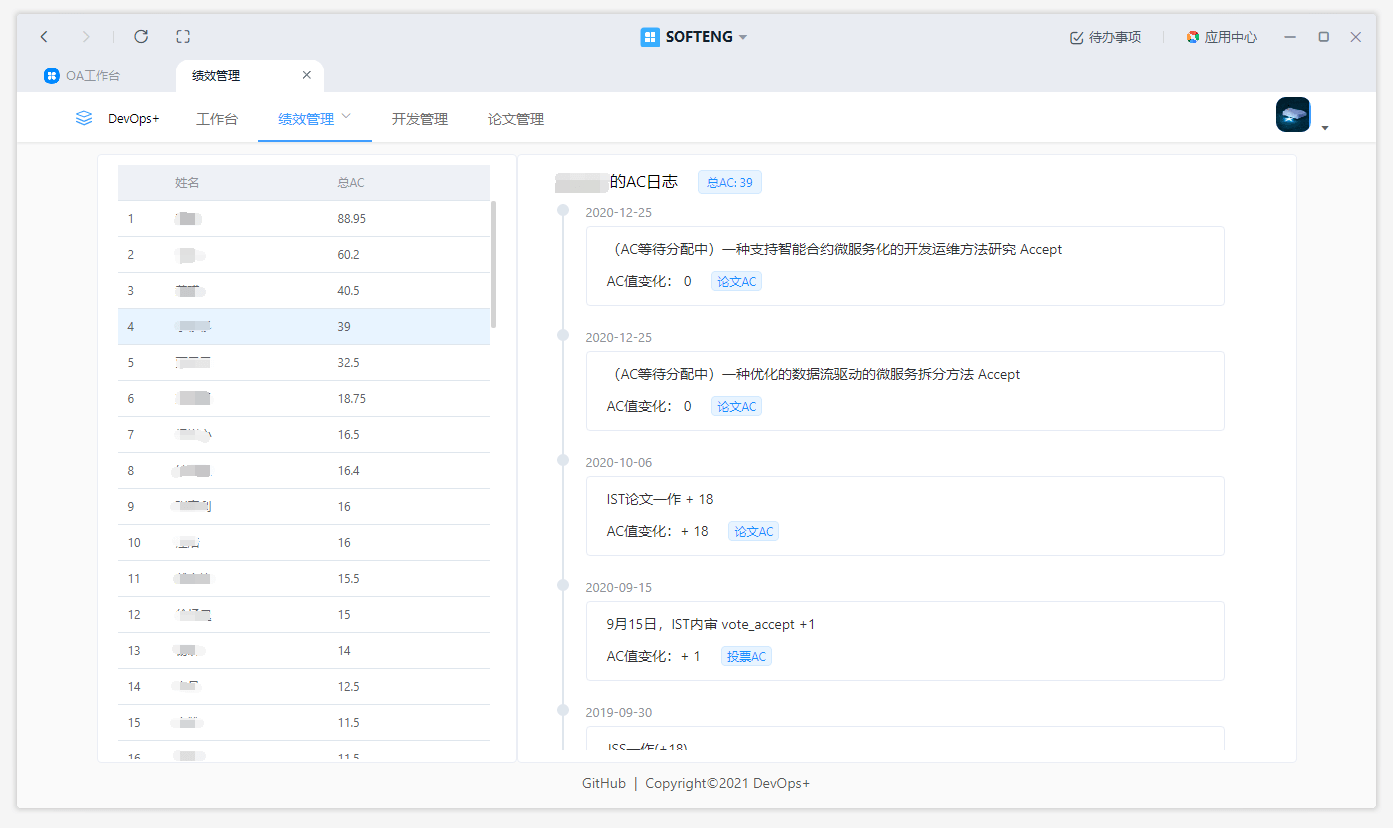Screen dimensions: 1393x828
Task: Open the 开发管理 menu item
Action: (420, 119)
